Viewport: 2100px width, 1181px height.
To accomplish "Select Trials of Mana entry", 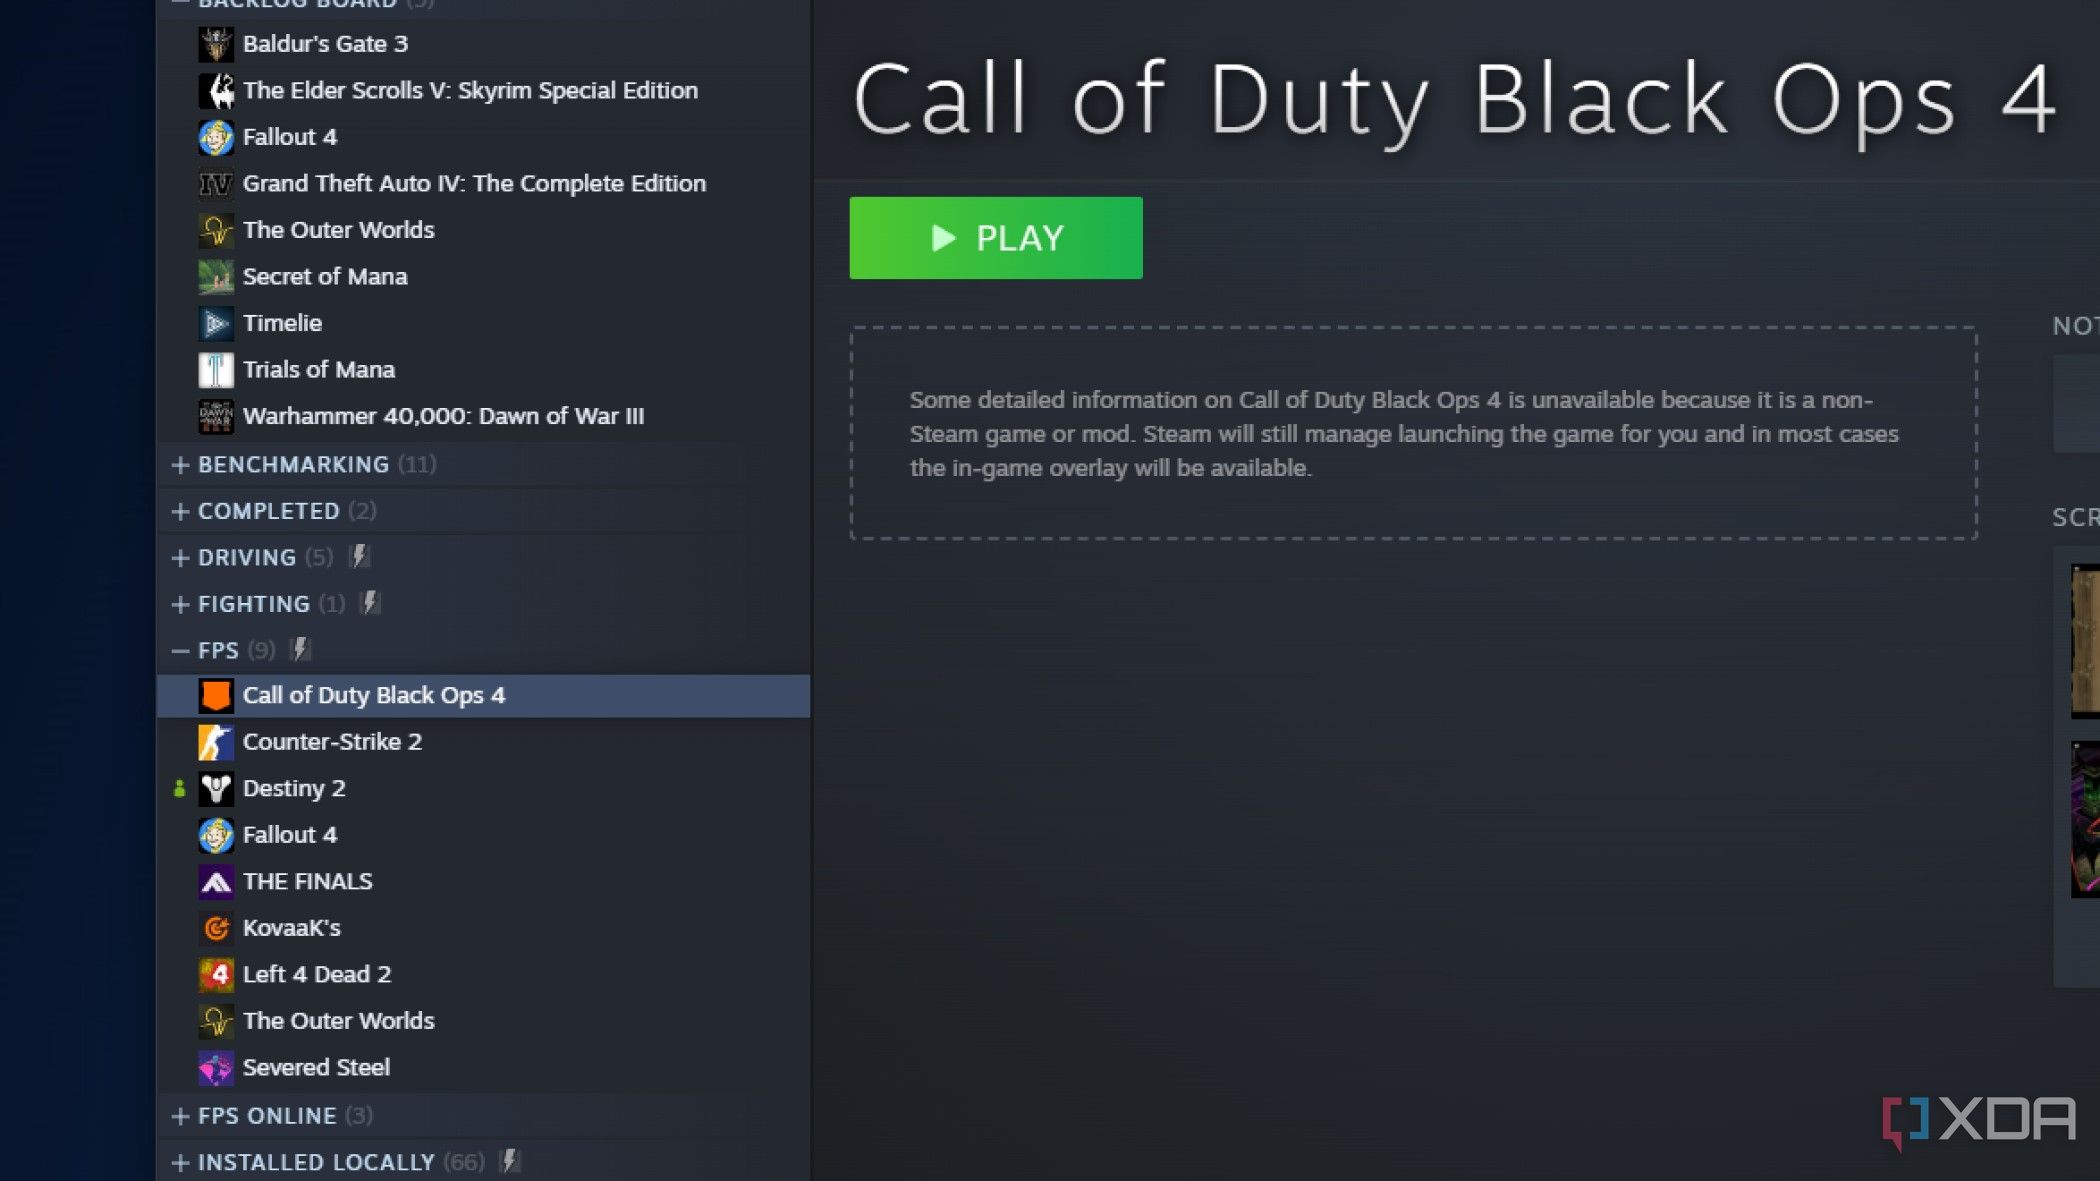I will pyautogui.click(x=483, y=370).
